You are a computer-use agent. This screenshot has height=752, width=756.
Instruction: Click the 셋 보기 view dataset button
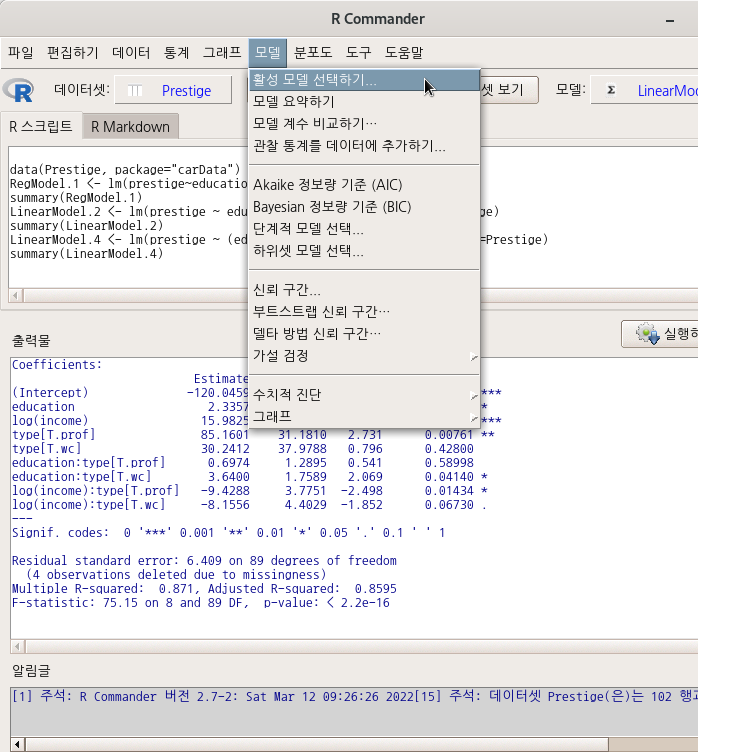[509, 90]
